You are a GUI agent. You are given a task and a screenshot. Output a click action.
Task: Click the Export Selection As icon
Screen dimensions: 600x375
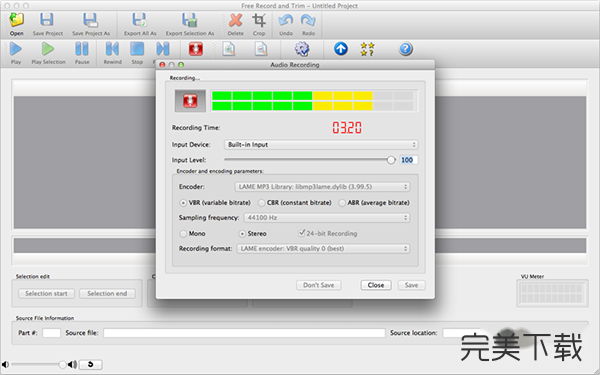pos(189,20)
